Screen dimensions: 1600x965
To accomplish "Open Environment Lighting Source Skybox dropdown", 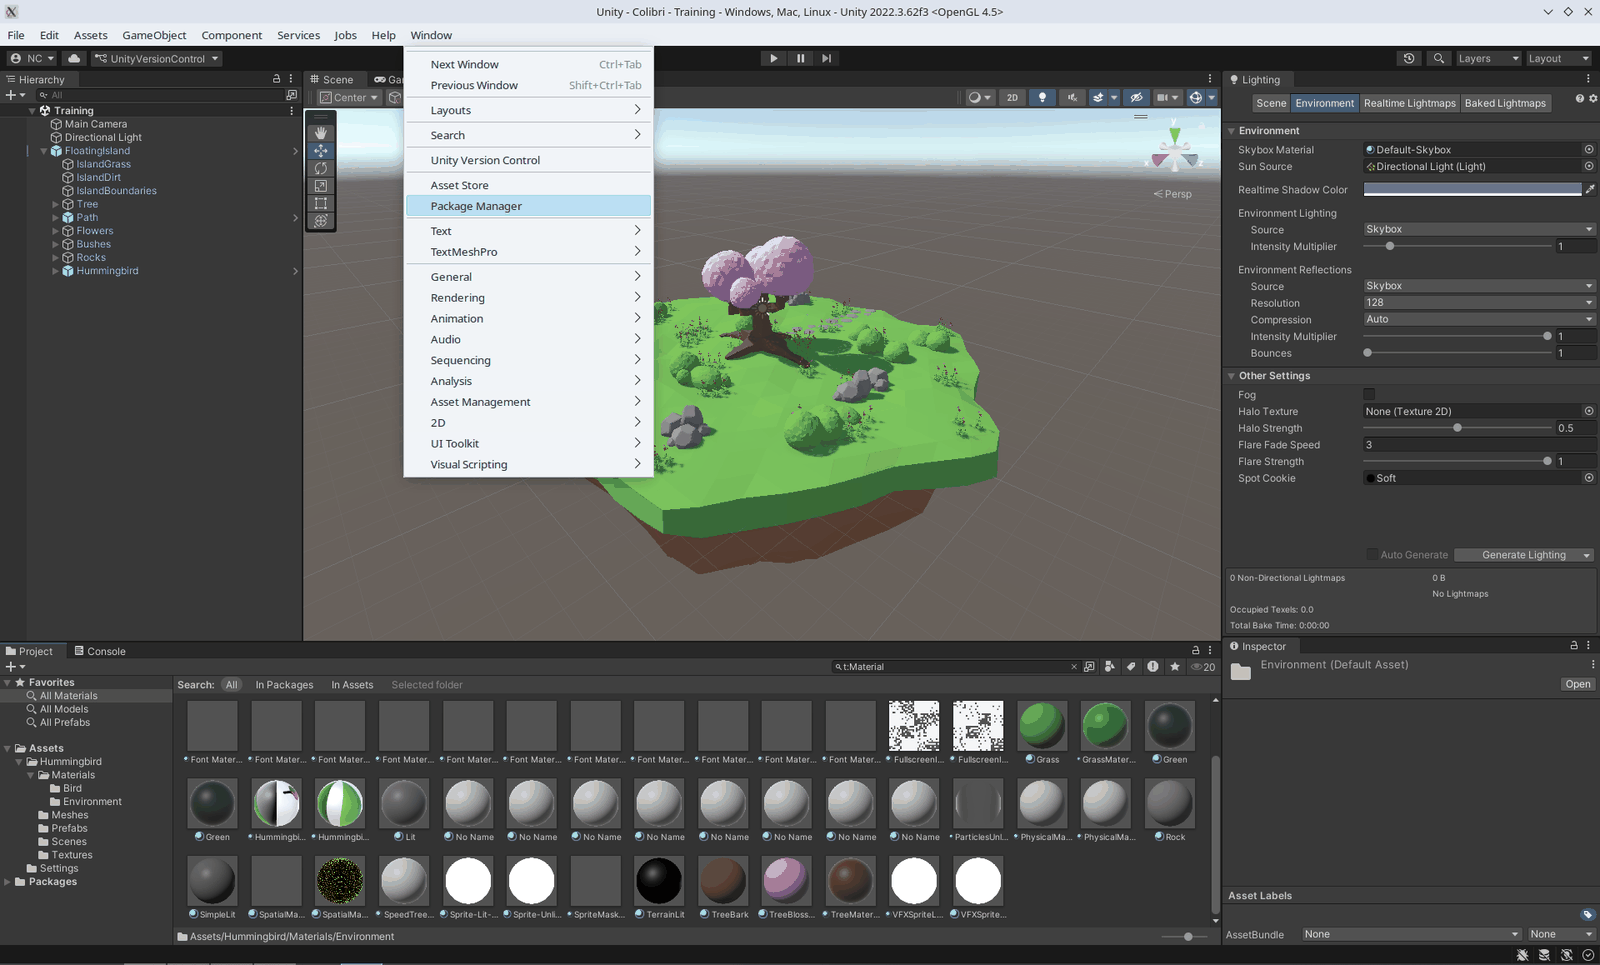I will (1479, 229).
